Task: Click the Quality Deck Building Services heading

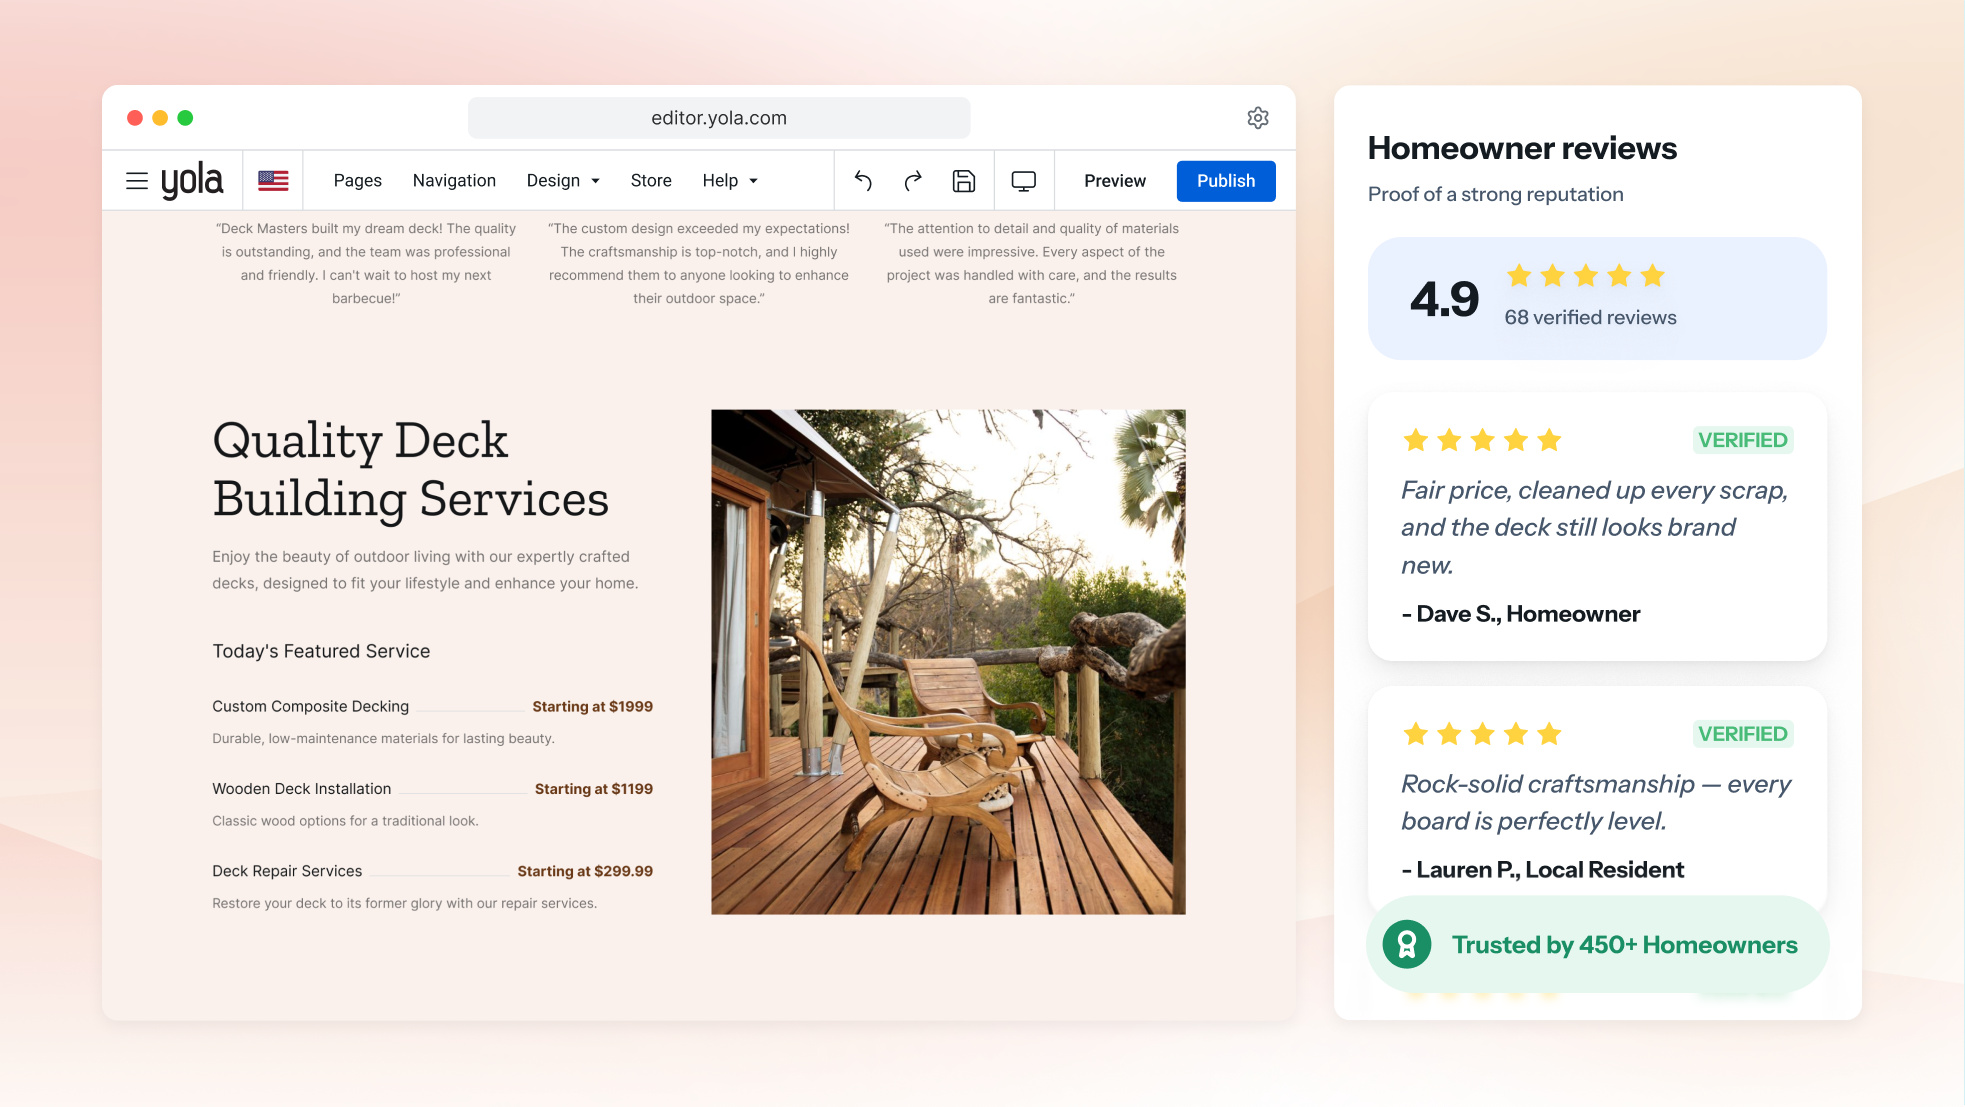Action: click(410, 469)
